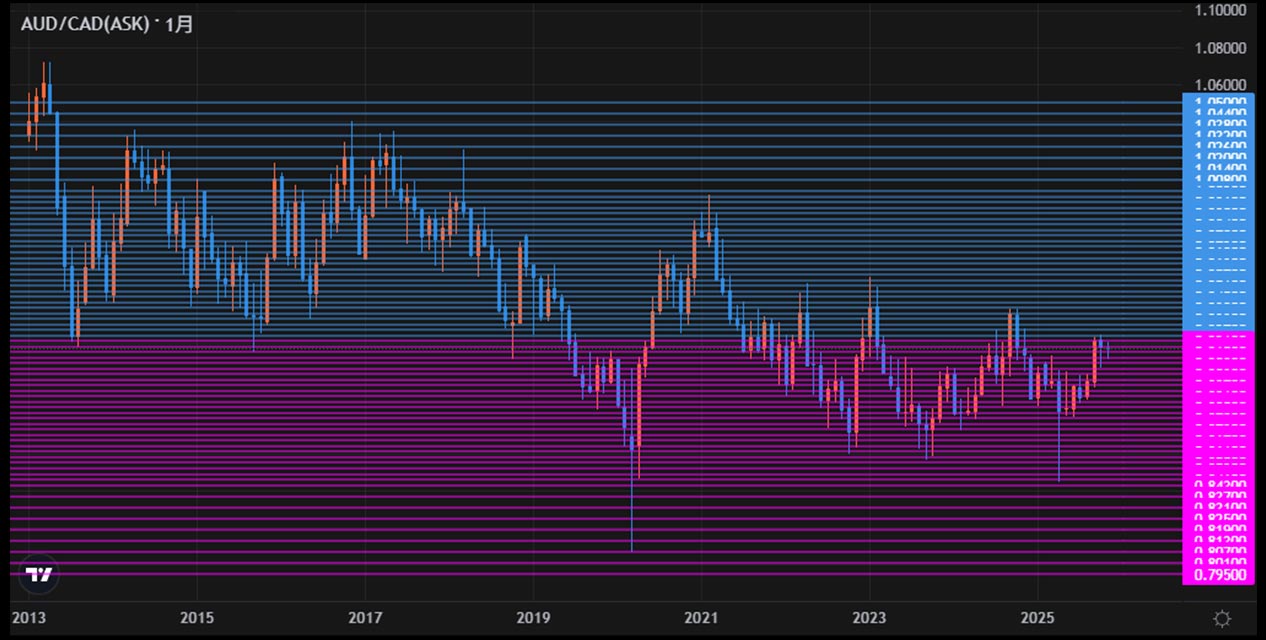
Task: Click the 2013 label on time axis
Action: [28, 619]
